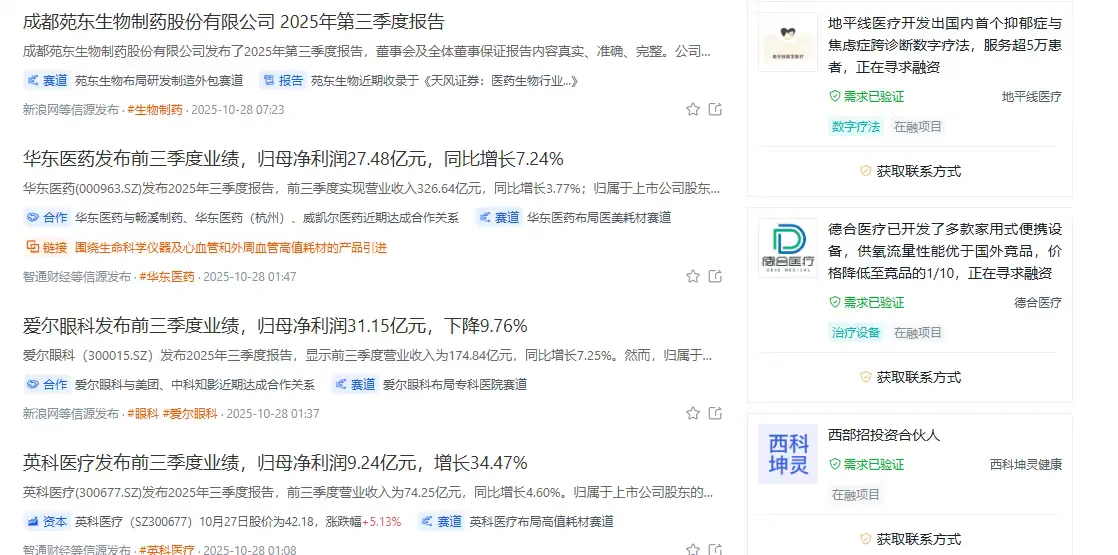Viewport: 1118px width, 555px height.
Task: Open 华东医药与畅溪制药 cooperation text
Action: 267,218
